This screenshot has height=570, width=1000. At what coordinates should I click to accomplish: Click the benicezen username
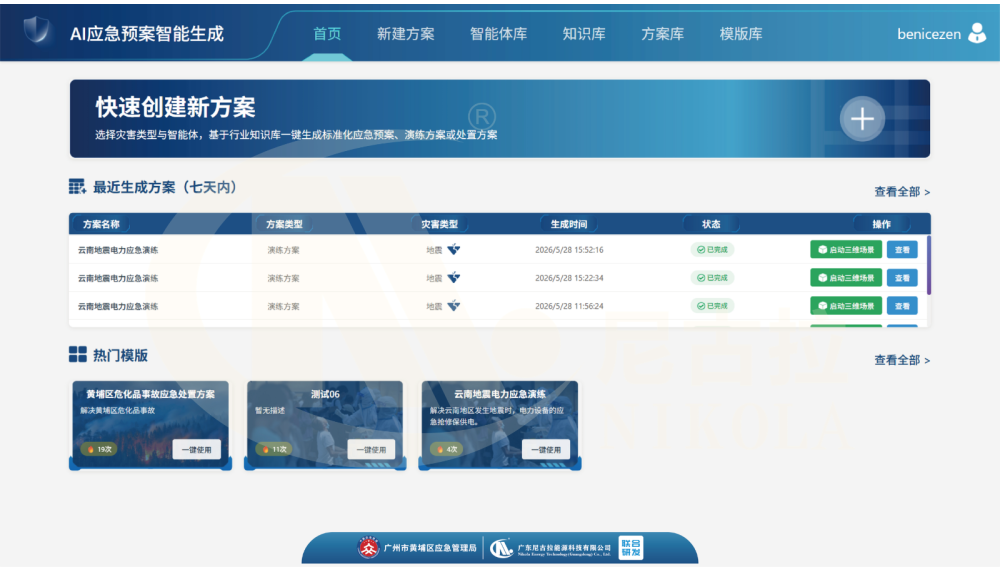tap(929, 34)
